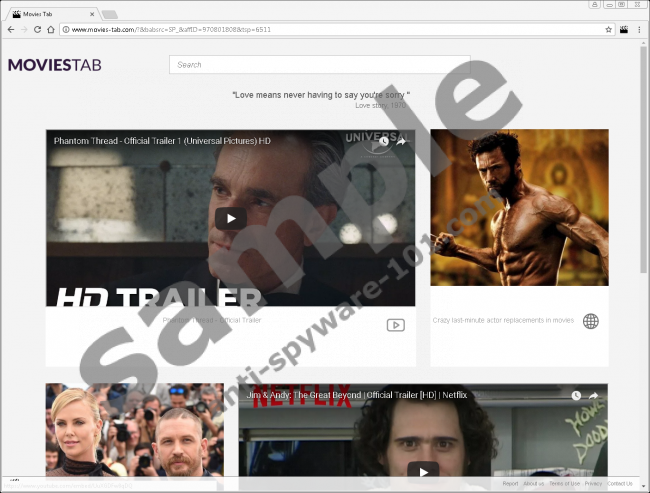
Task: Open the Privacy footer link
Action: point(593,483)
